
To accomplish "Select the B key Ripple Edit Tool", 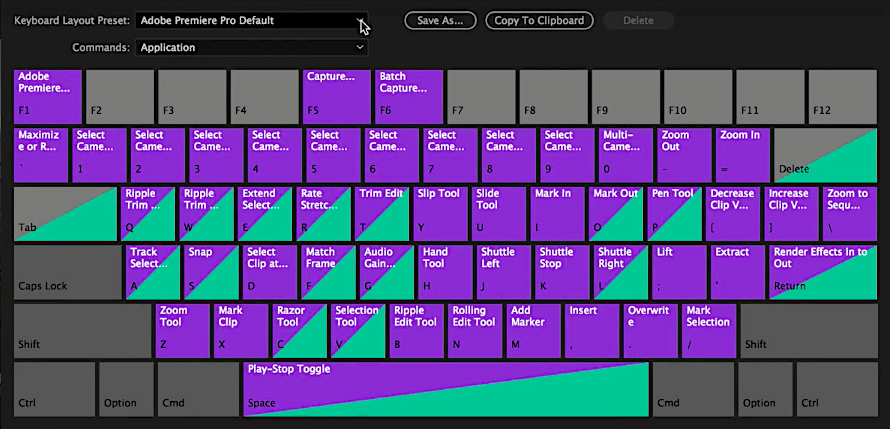I will click(x=417, y=331).
